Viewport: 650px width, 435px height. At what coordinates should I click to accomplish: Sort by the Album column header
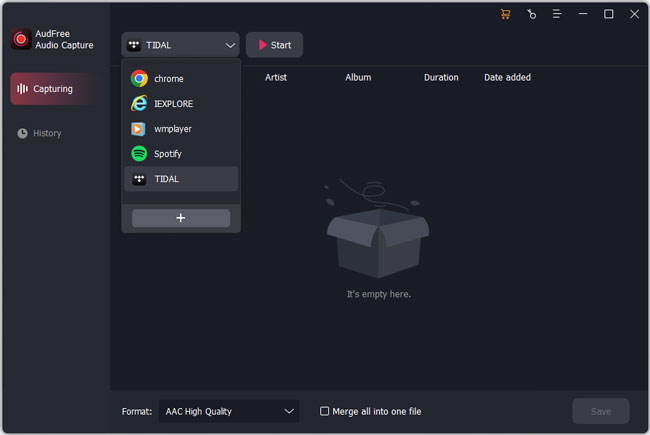(x=358, y=78)
